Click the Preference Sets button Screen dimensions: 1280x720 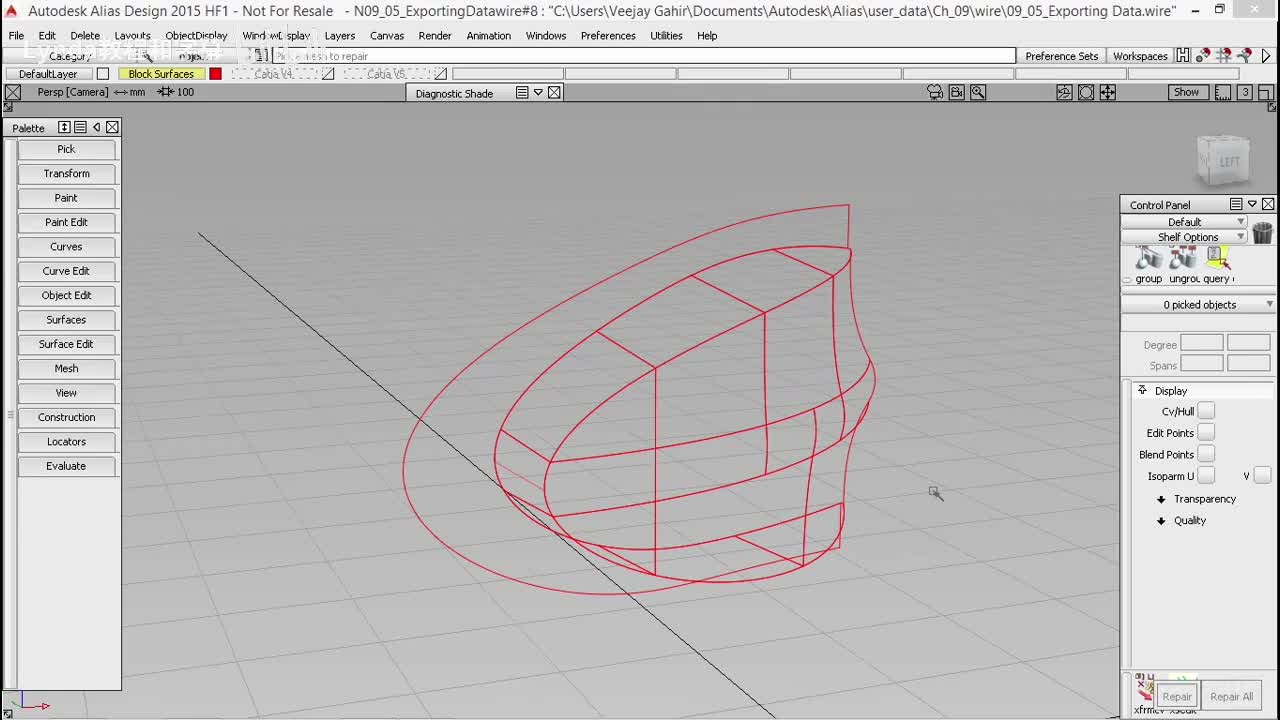(1061, 56)
